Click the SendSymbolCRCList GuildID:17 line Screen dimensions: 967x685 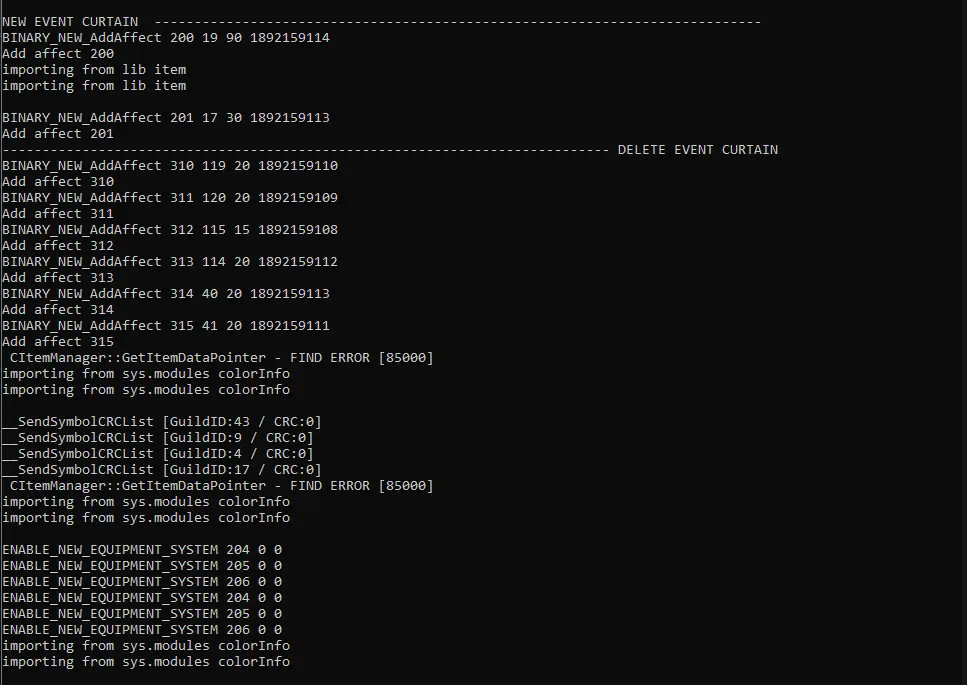[161, 470]
